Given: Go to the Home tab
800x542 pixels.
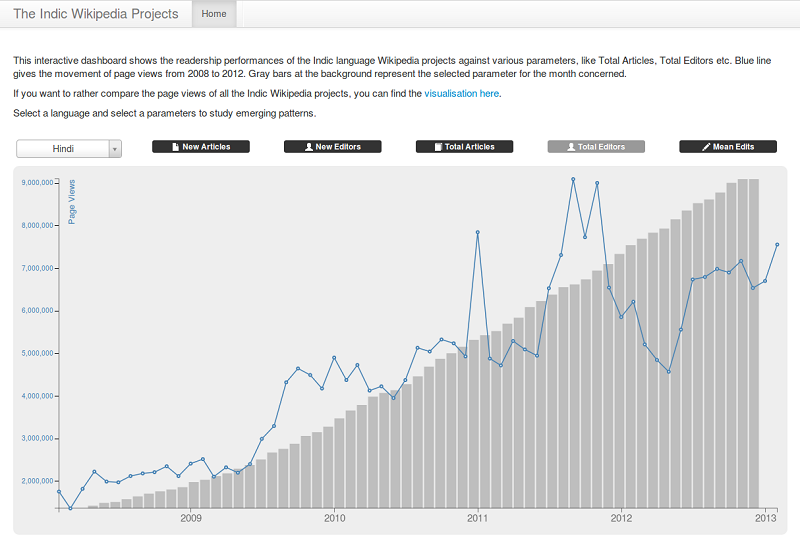Looking at the screenshot, I should (x=213, y=14).
